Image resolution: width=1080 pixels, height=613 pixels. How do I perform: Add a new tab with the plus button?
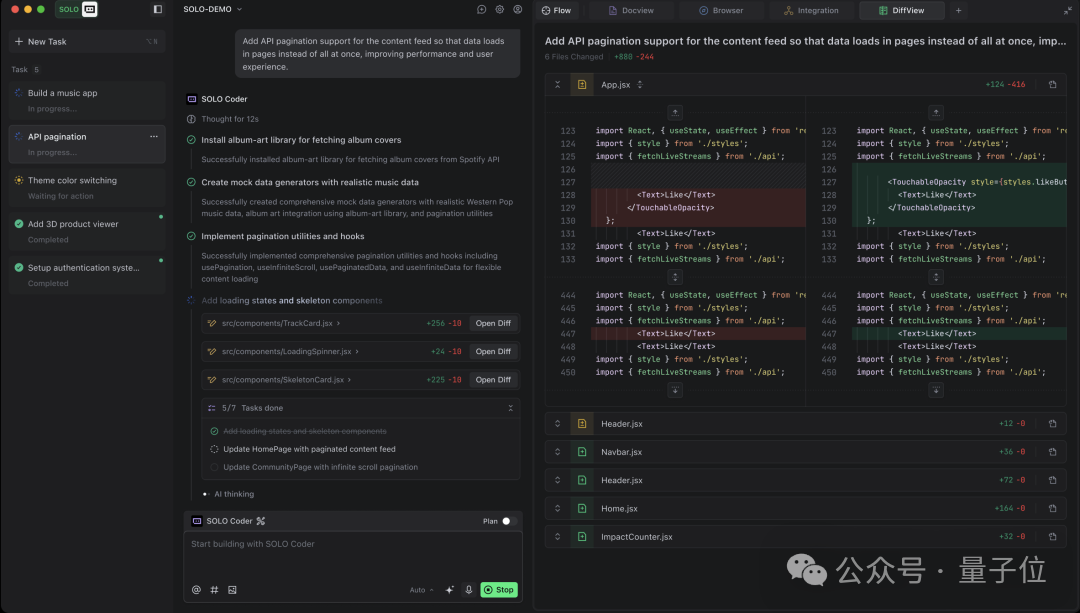pos(958,10)
